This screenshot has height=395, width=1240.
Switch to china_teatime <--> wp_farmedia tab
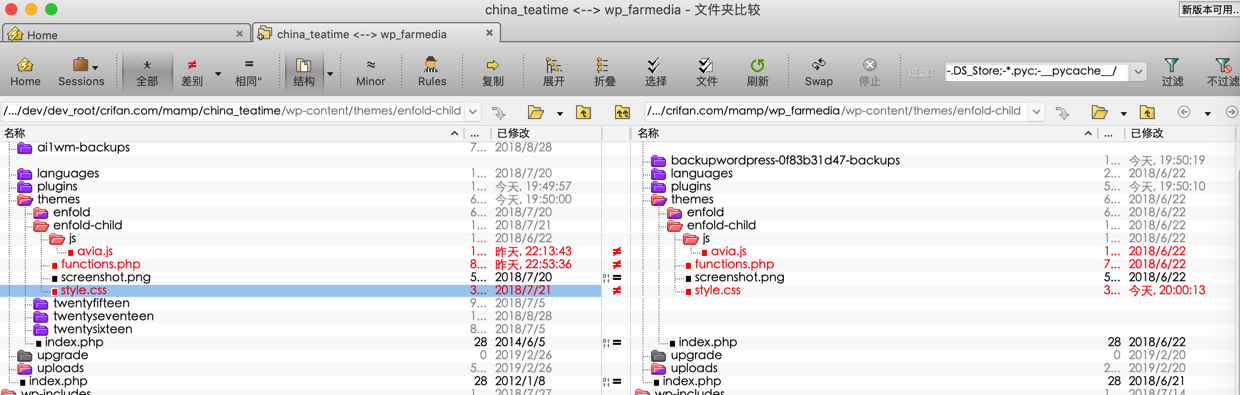pyautogui.click(x=375, y=34)
